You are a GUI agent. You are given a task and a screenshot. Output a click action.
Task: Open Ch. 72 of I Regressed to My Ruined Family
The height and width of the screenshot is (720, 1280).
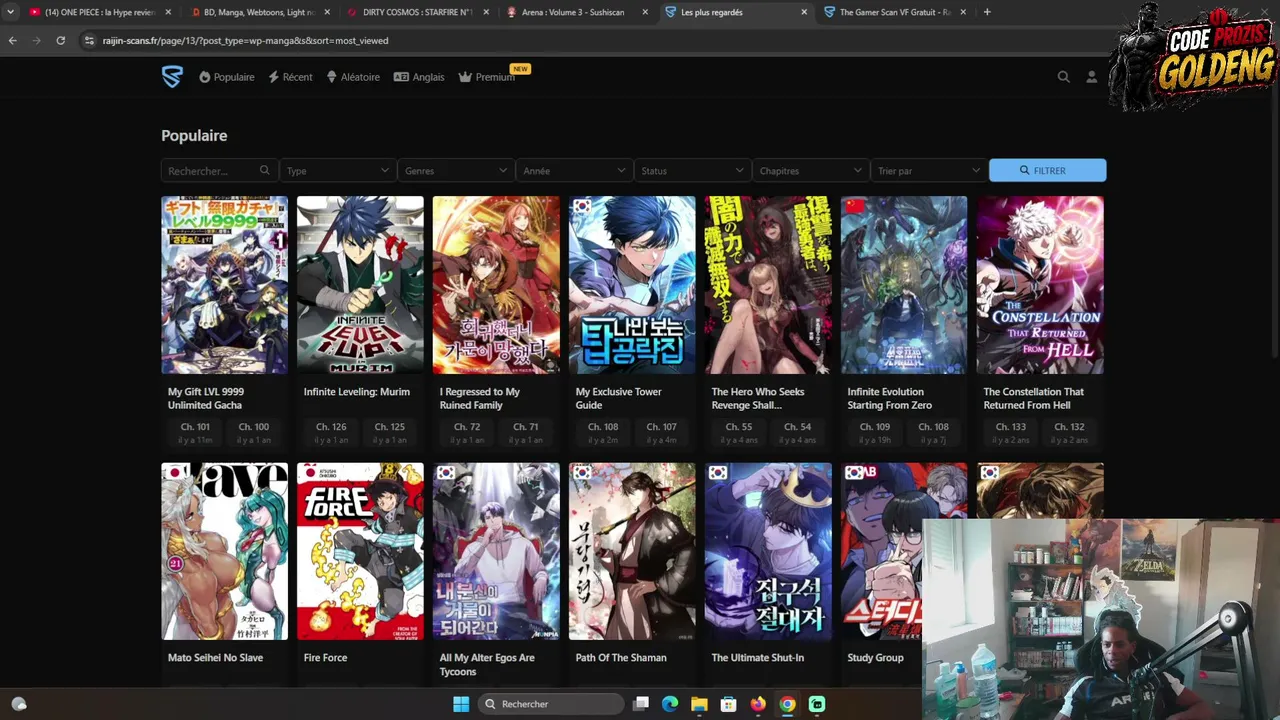pos(467,432)
